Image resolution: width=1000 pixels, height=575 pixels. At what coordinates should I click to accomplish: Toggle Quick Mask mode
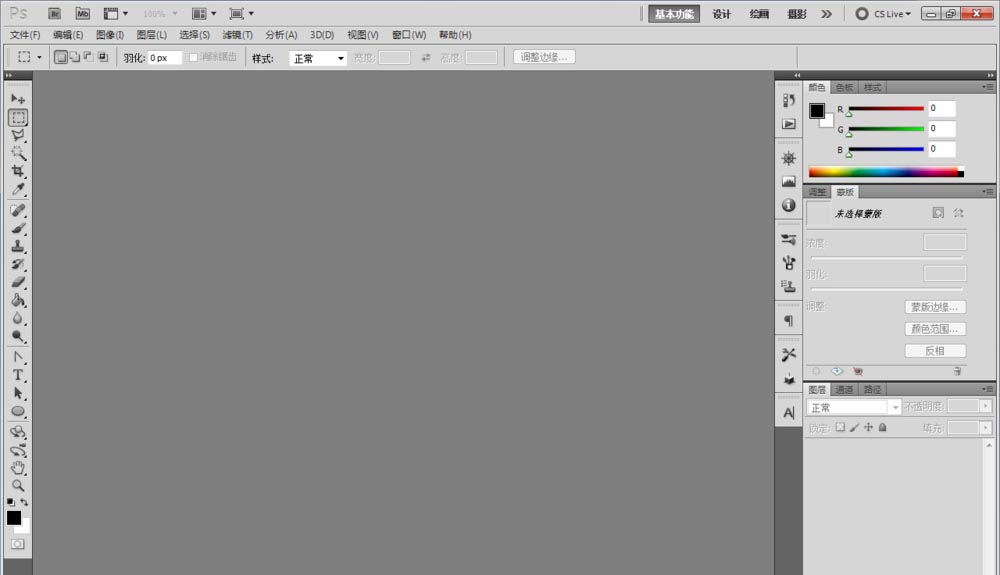click(x=18, y=544)
